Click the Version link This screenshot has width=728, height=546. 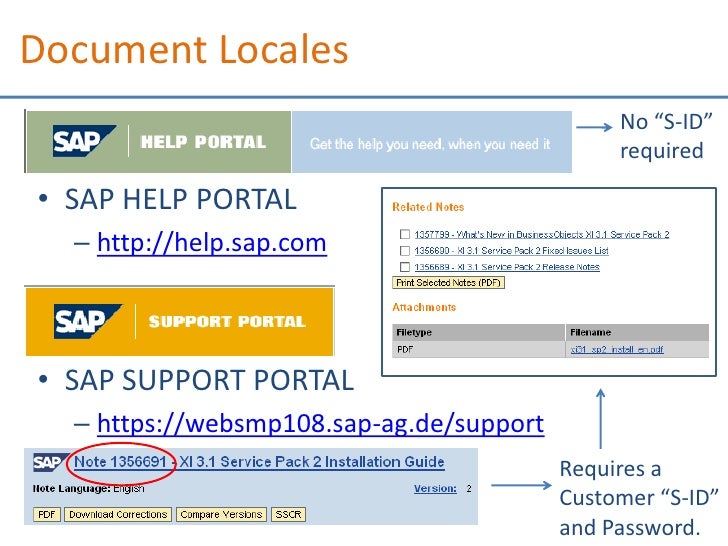coord(435,488)
